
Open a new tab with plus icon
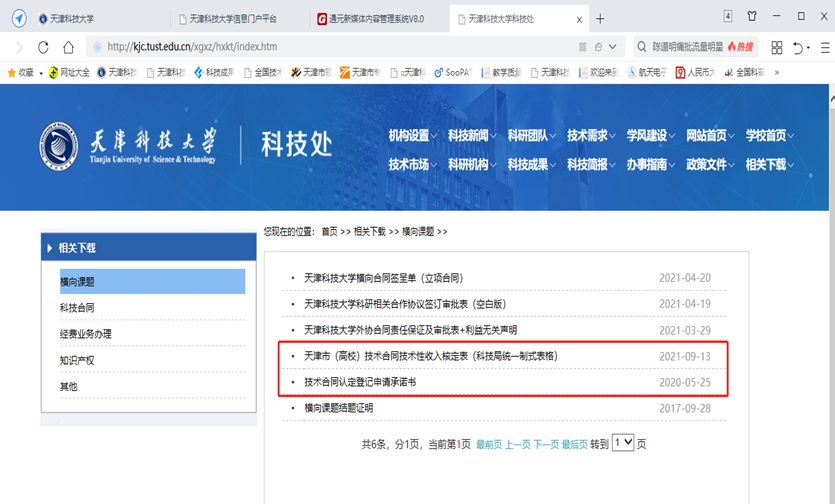(x=600, y=19)
